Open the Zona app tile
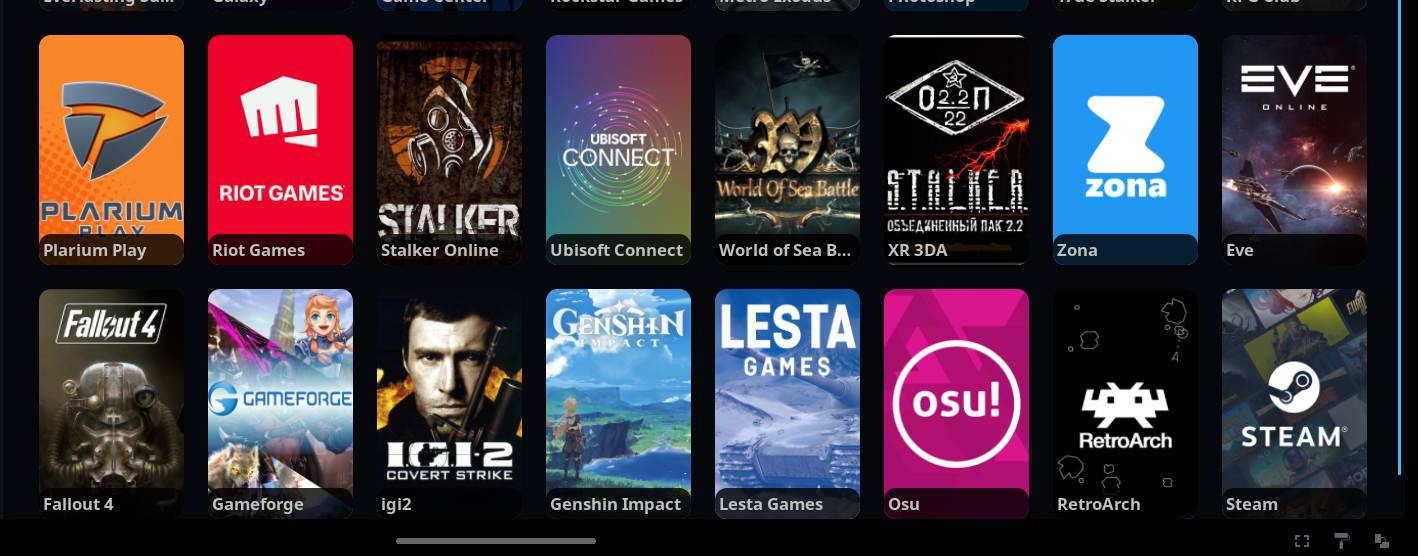Screen dimensions: 1418x556 point(1125,150)
